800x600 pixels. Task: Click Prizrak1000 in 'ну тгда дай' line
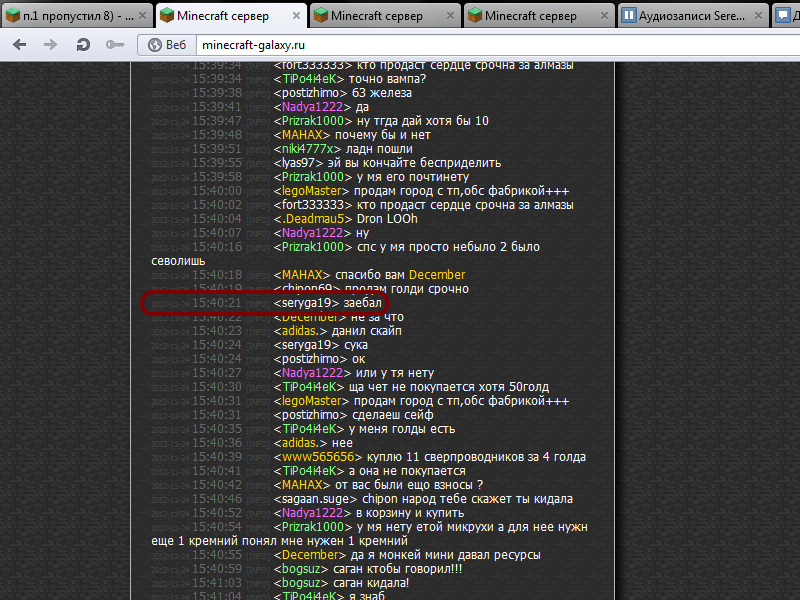click(x=313, y=121)
